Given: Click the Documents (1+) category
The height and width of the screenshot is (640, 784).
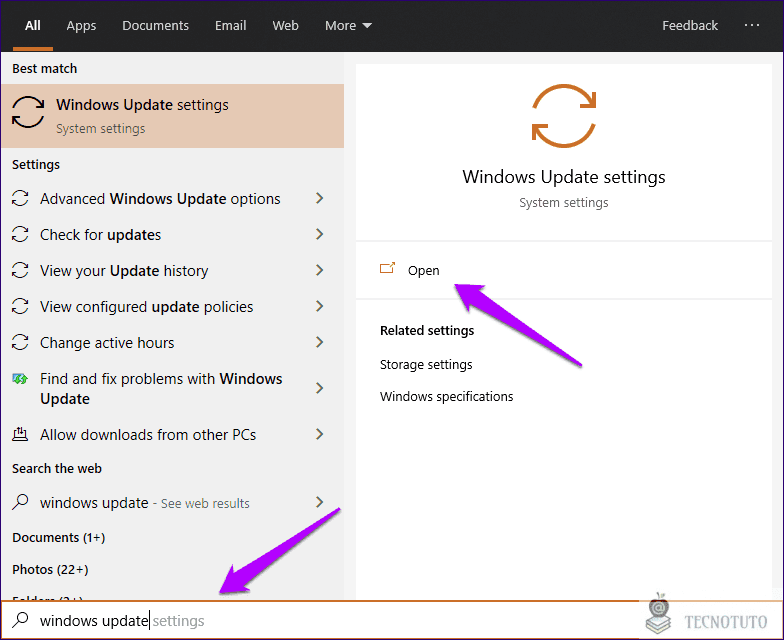Looking at the screenshot, I should pos(58,538).
